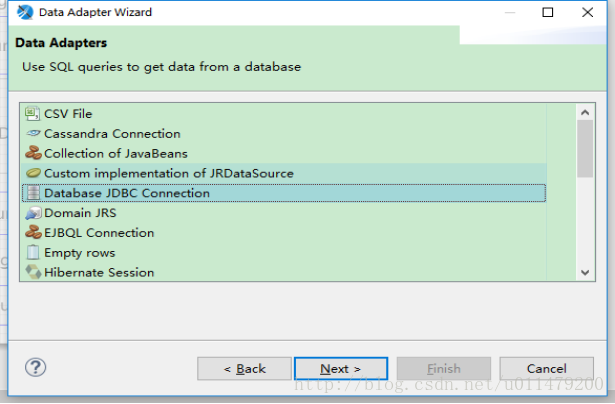
Task: Cancel the Data Adapter Wizard
Action: [x=546, y=369]
